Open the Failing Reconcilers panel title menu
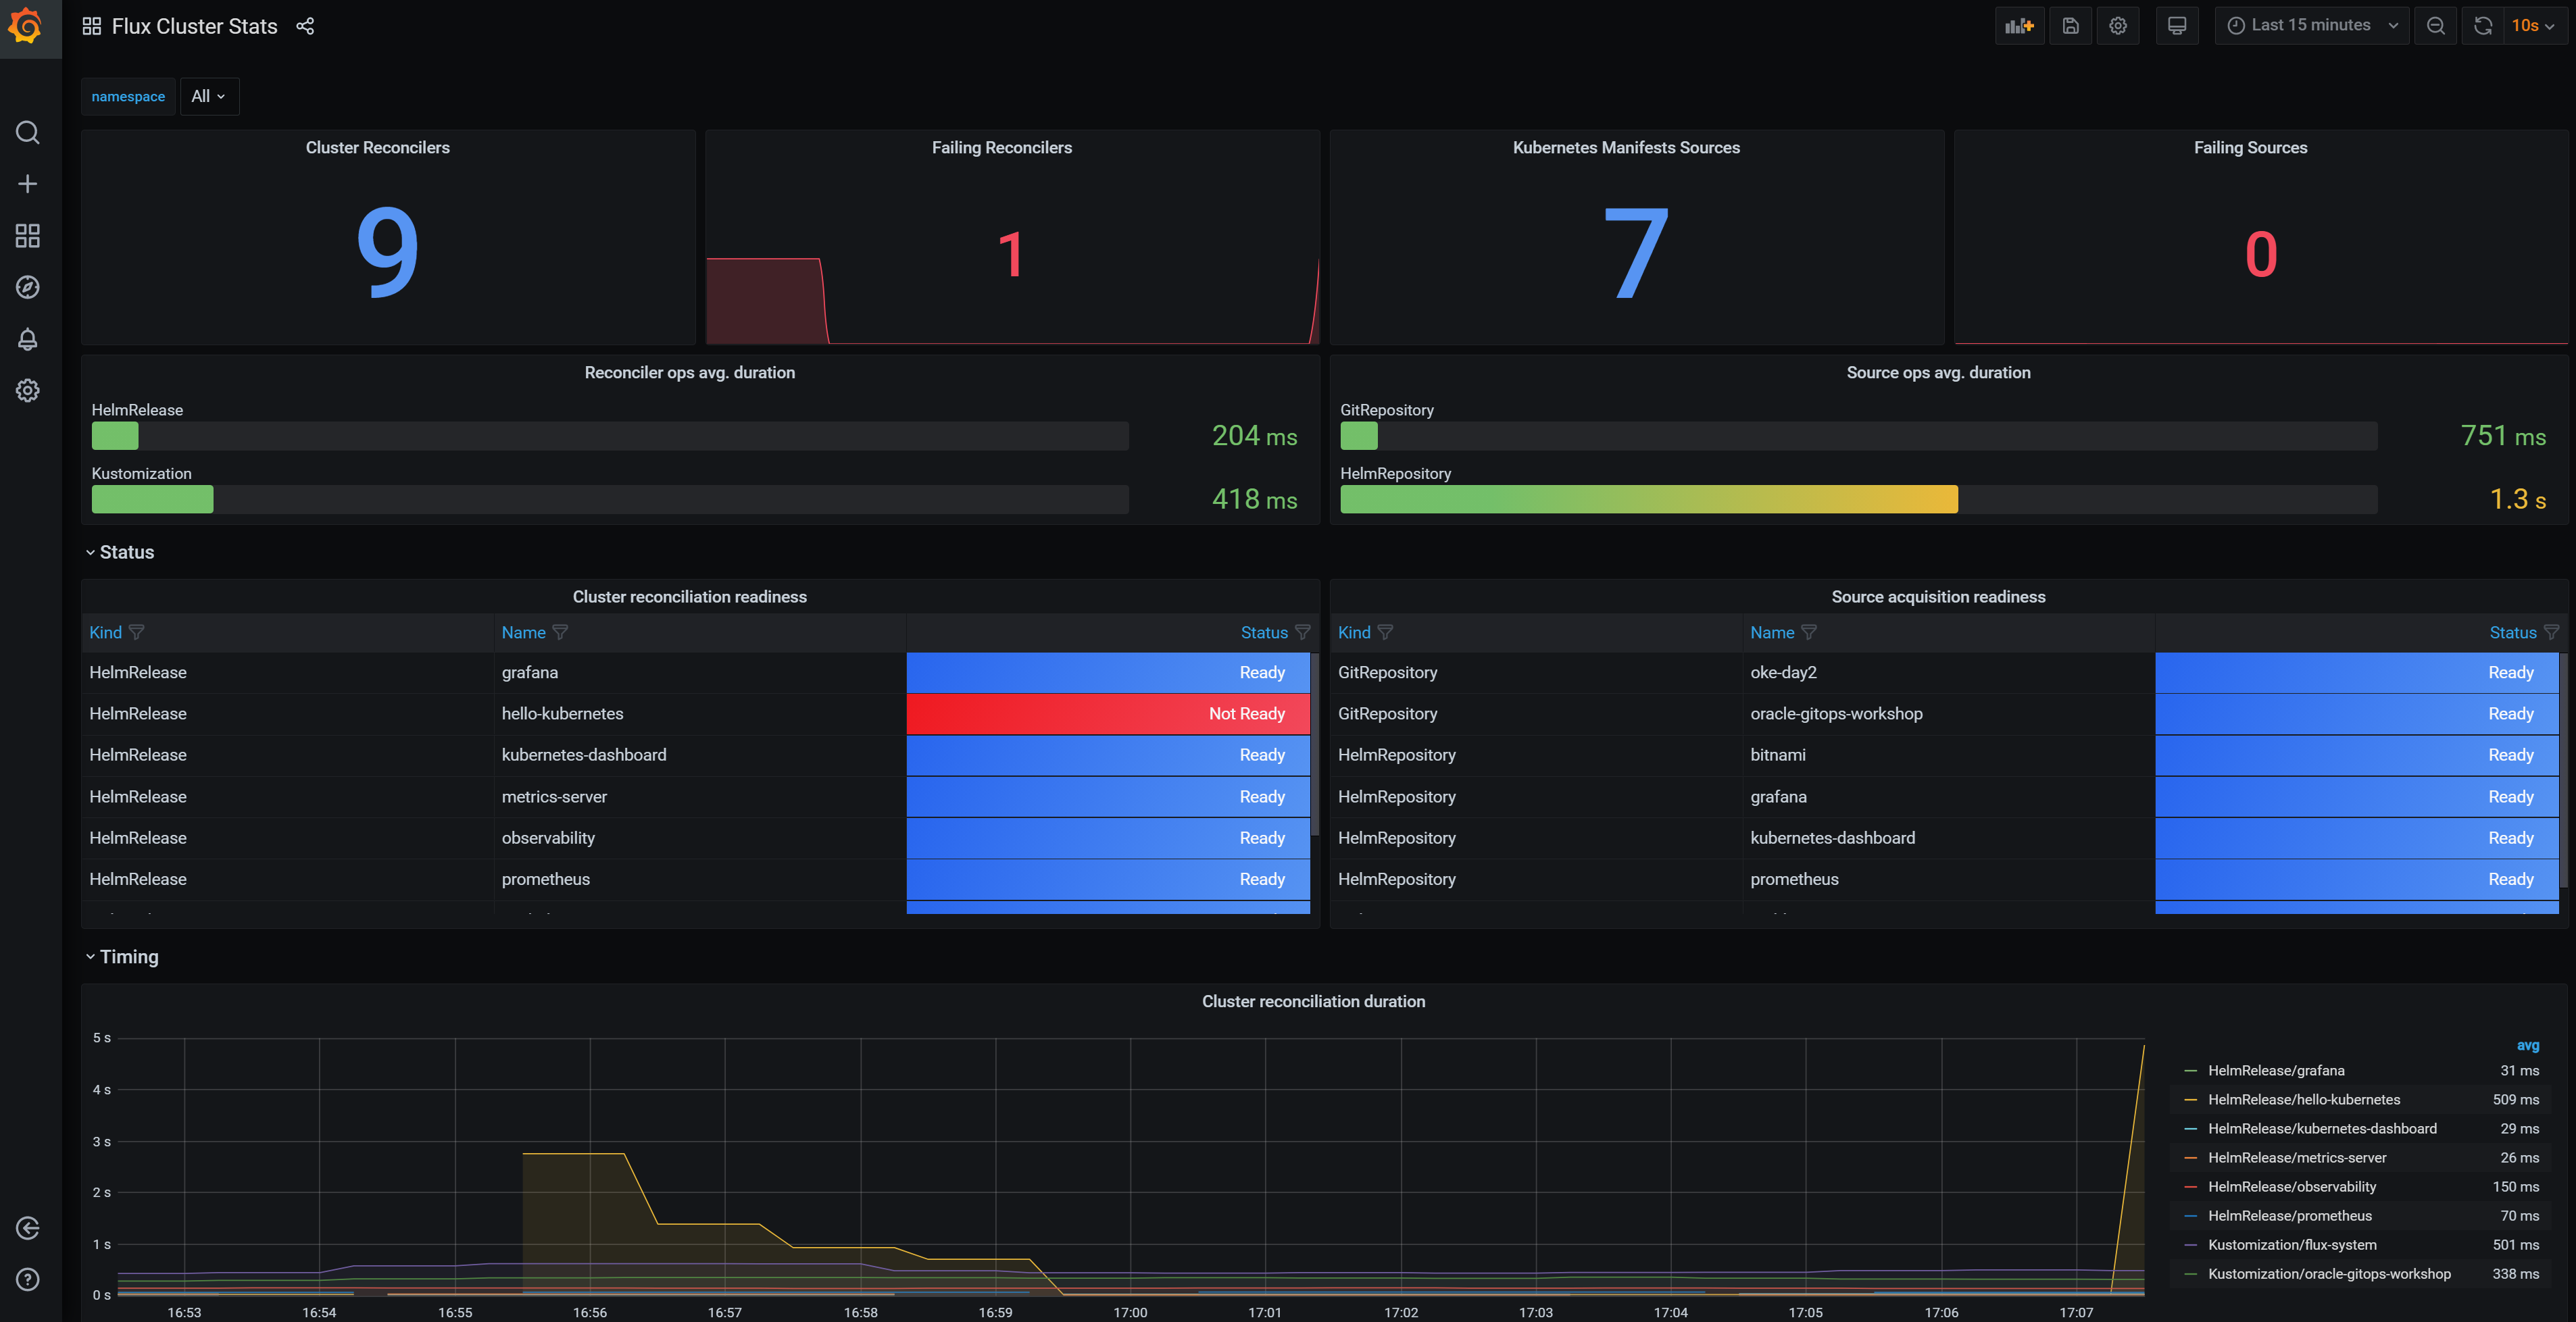Screen dimensions: 2576x1322 pyautogui.click(x=1002, y=147)
